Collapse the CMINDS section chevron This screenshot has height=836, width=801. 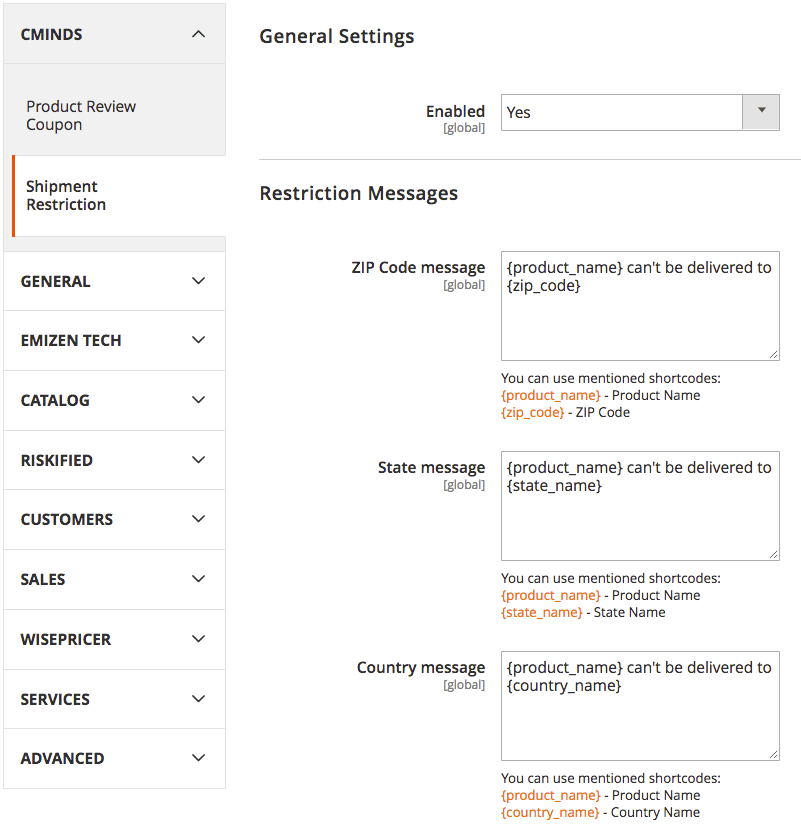[198, 34]
